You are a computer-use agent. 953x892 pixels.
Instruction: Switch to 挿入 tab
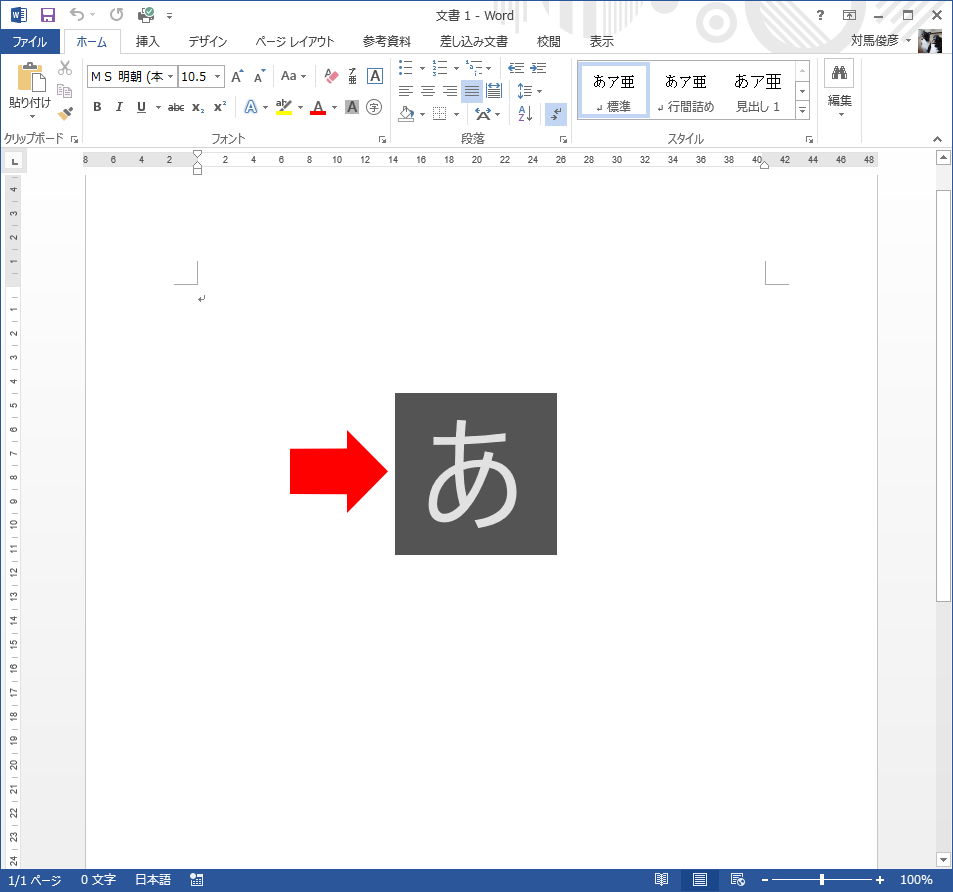point(147,41)
